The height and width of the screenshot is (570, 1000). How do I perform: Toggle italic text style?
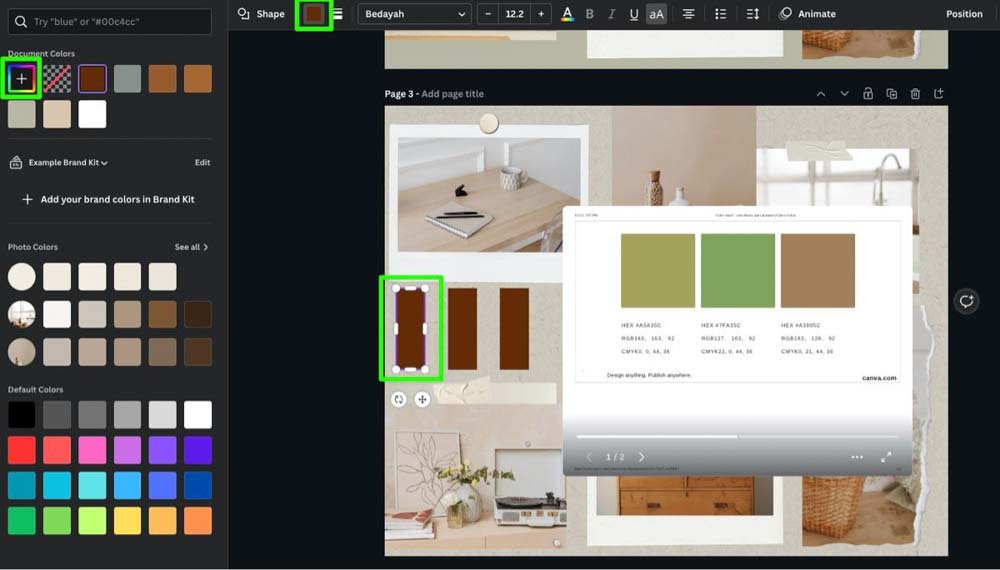611,14
